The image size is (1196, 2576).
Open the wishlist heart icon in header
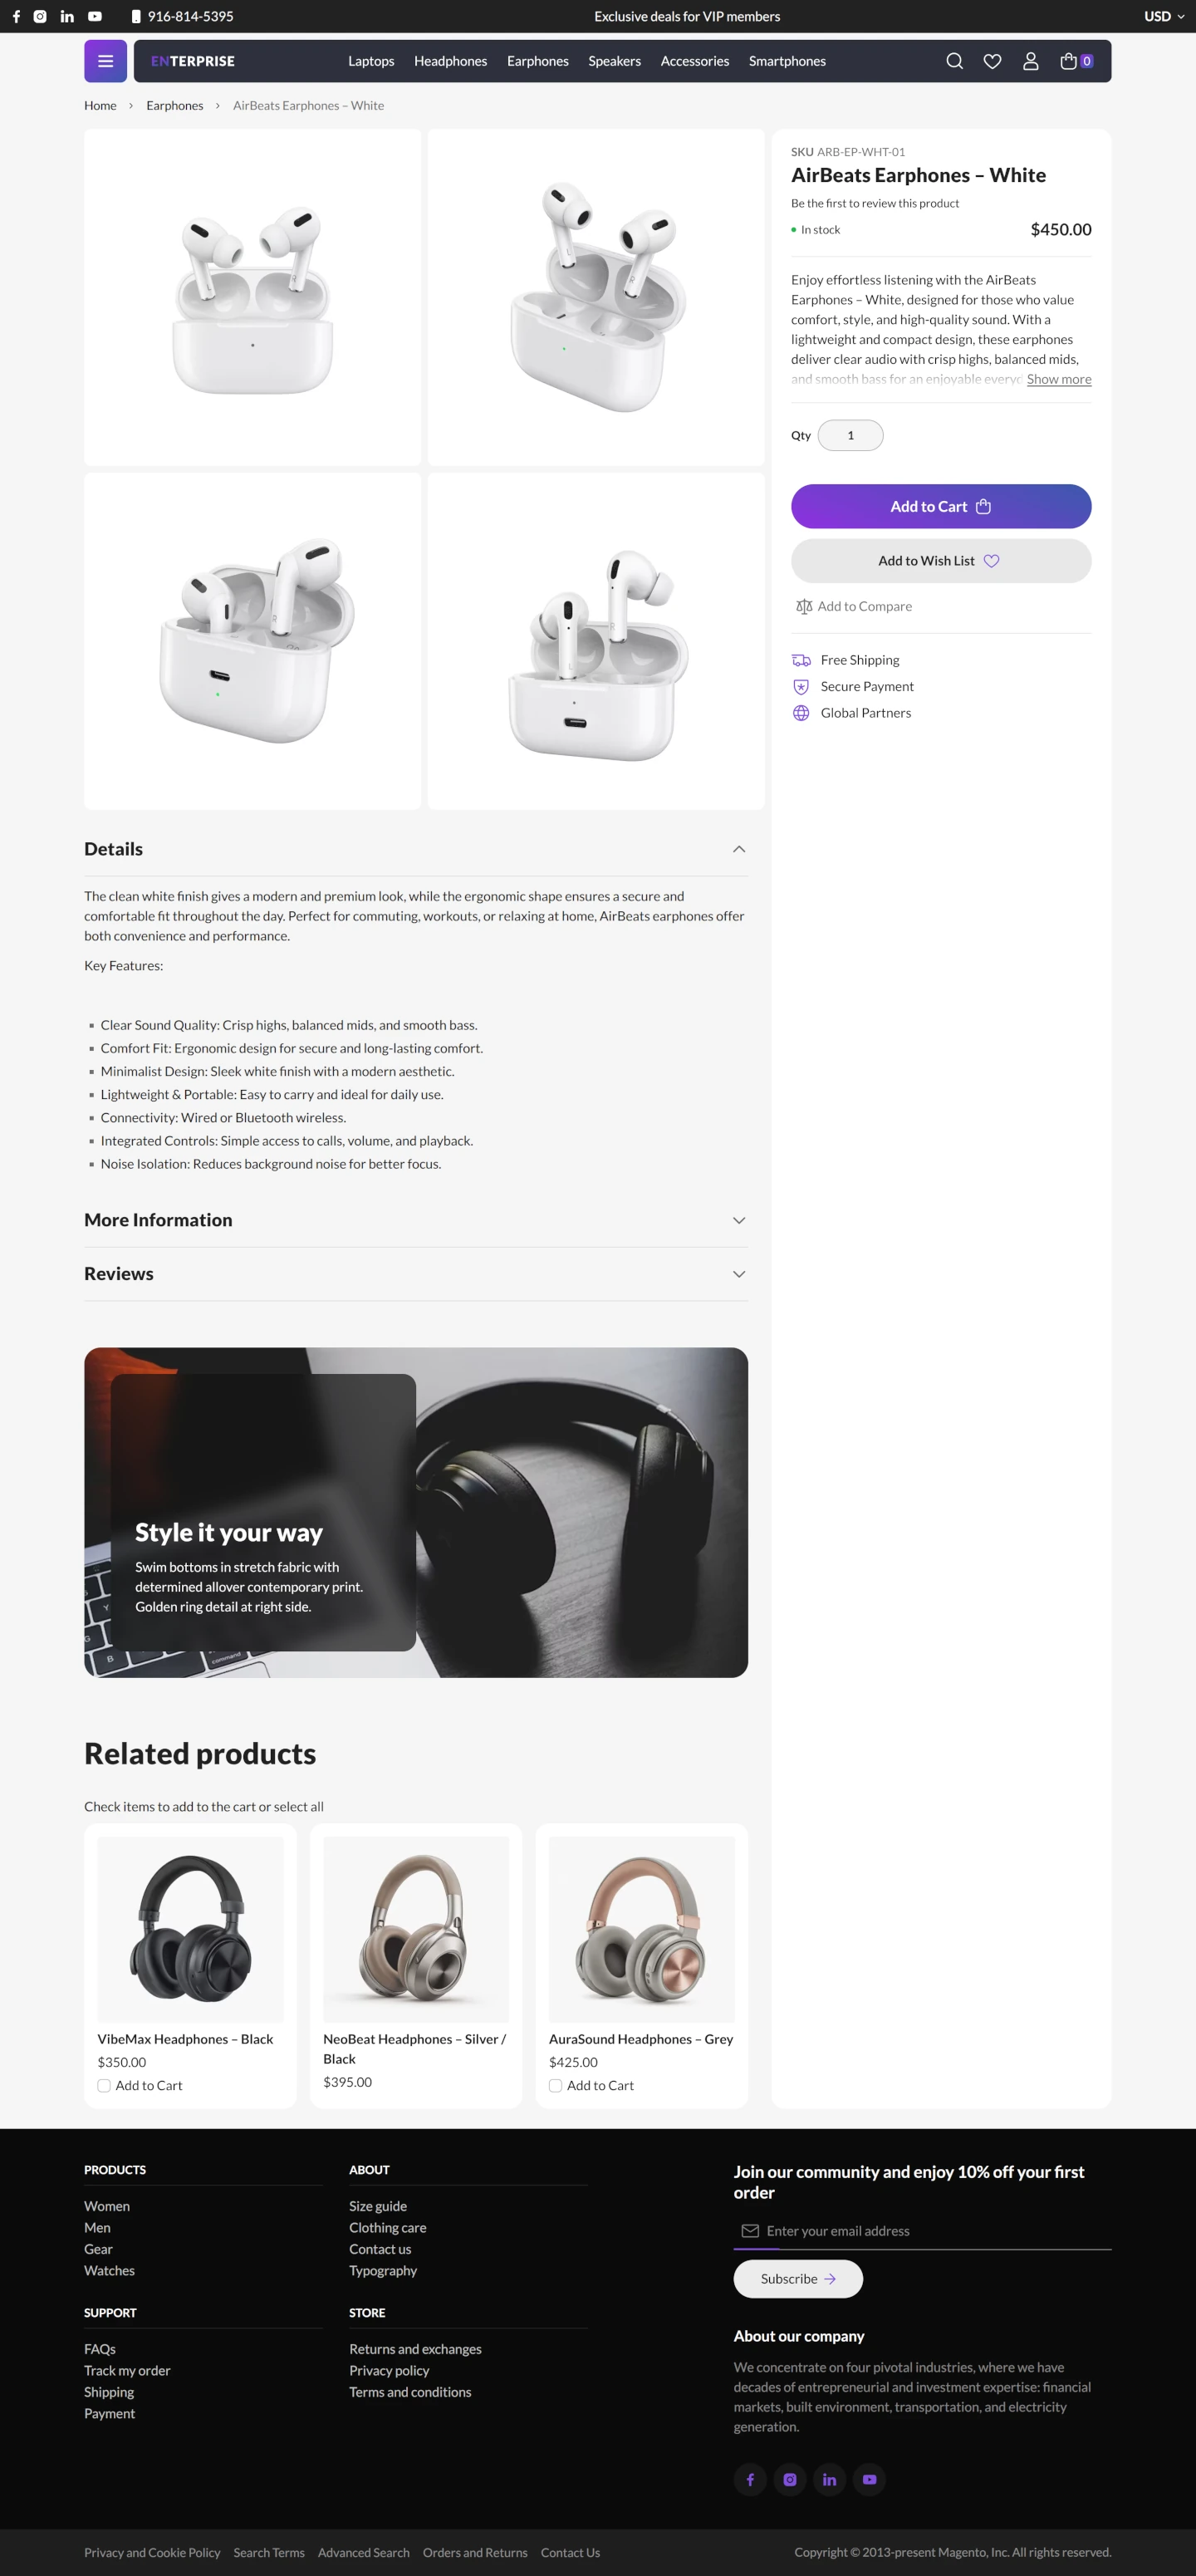click(992, 61)
